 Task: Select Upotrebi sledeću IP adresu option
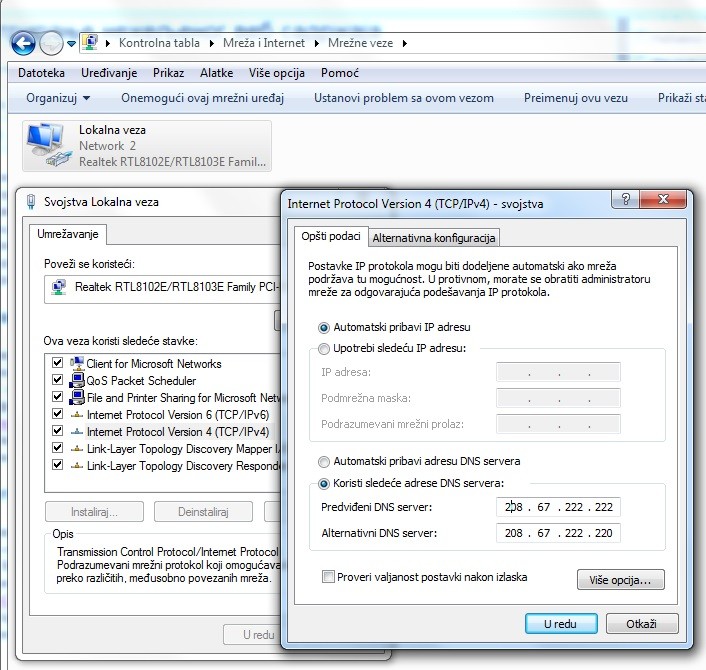point(324,348)
